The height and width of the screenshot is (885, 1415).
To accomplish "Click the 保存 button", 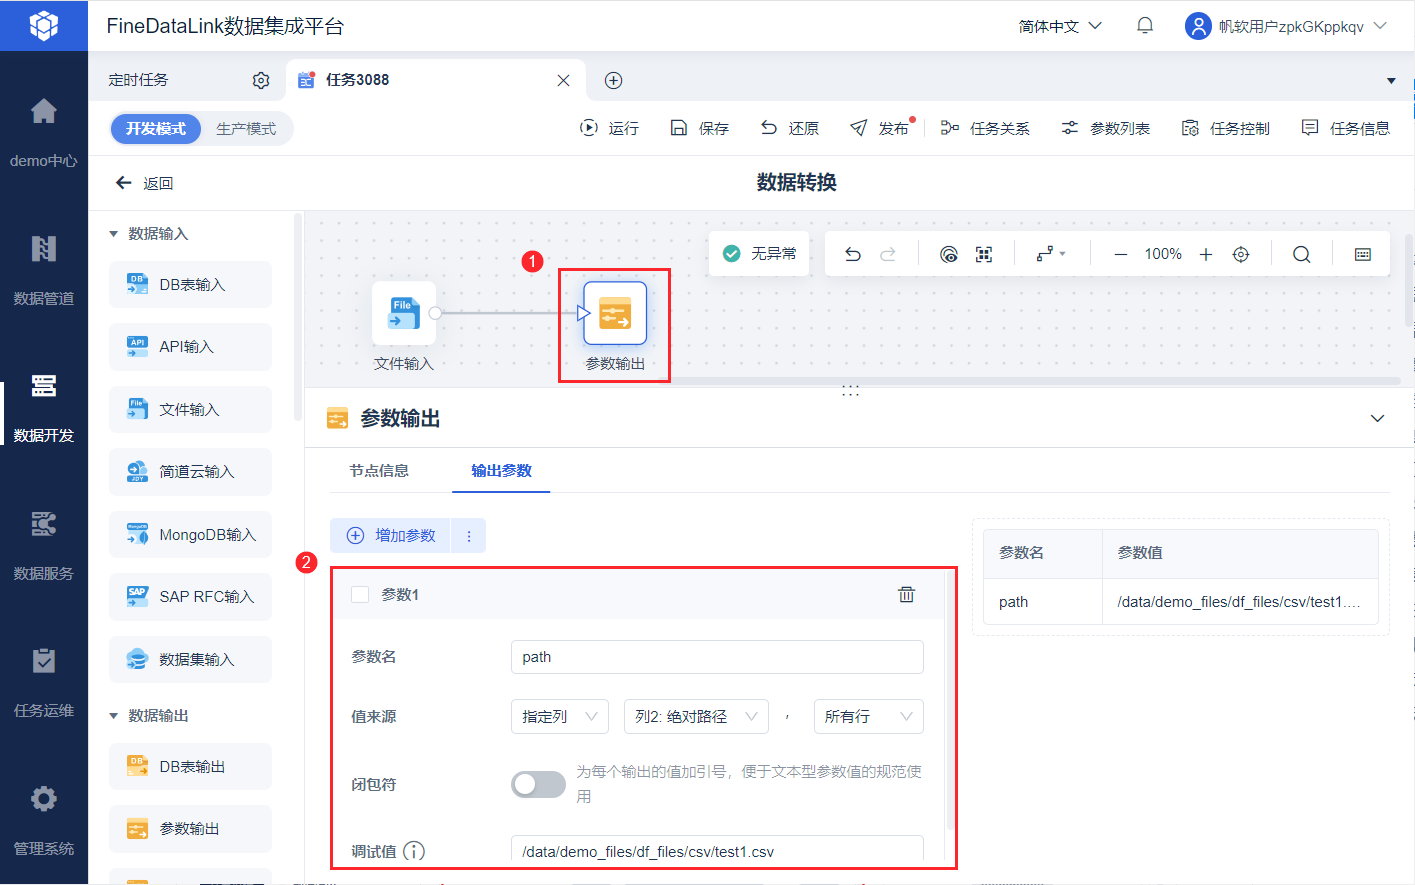I will click(699, 128).
